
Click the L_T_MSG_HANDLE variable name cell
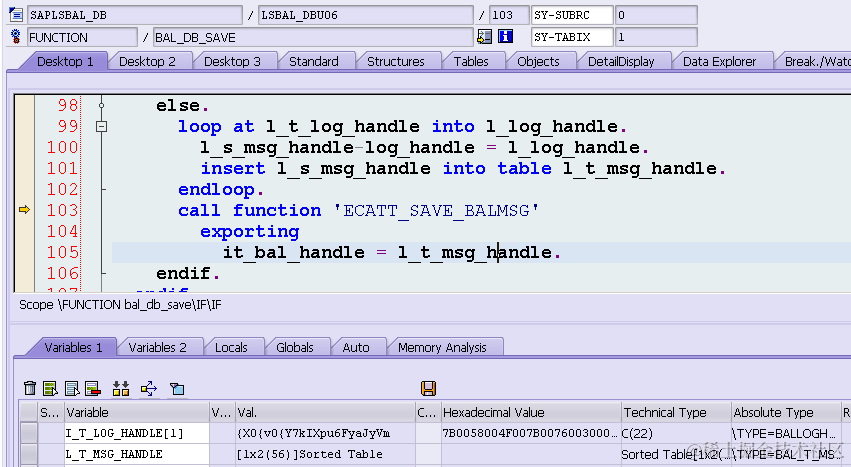[137, 454]
